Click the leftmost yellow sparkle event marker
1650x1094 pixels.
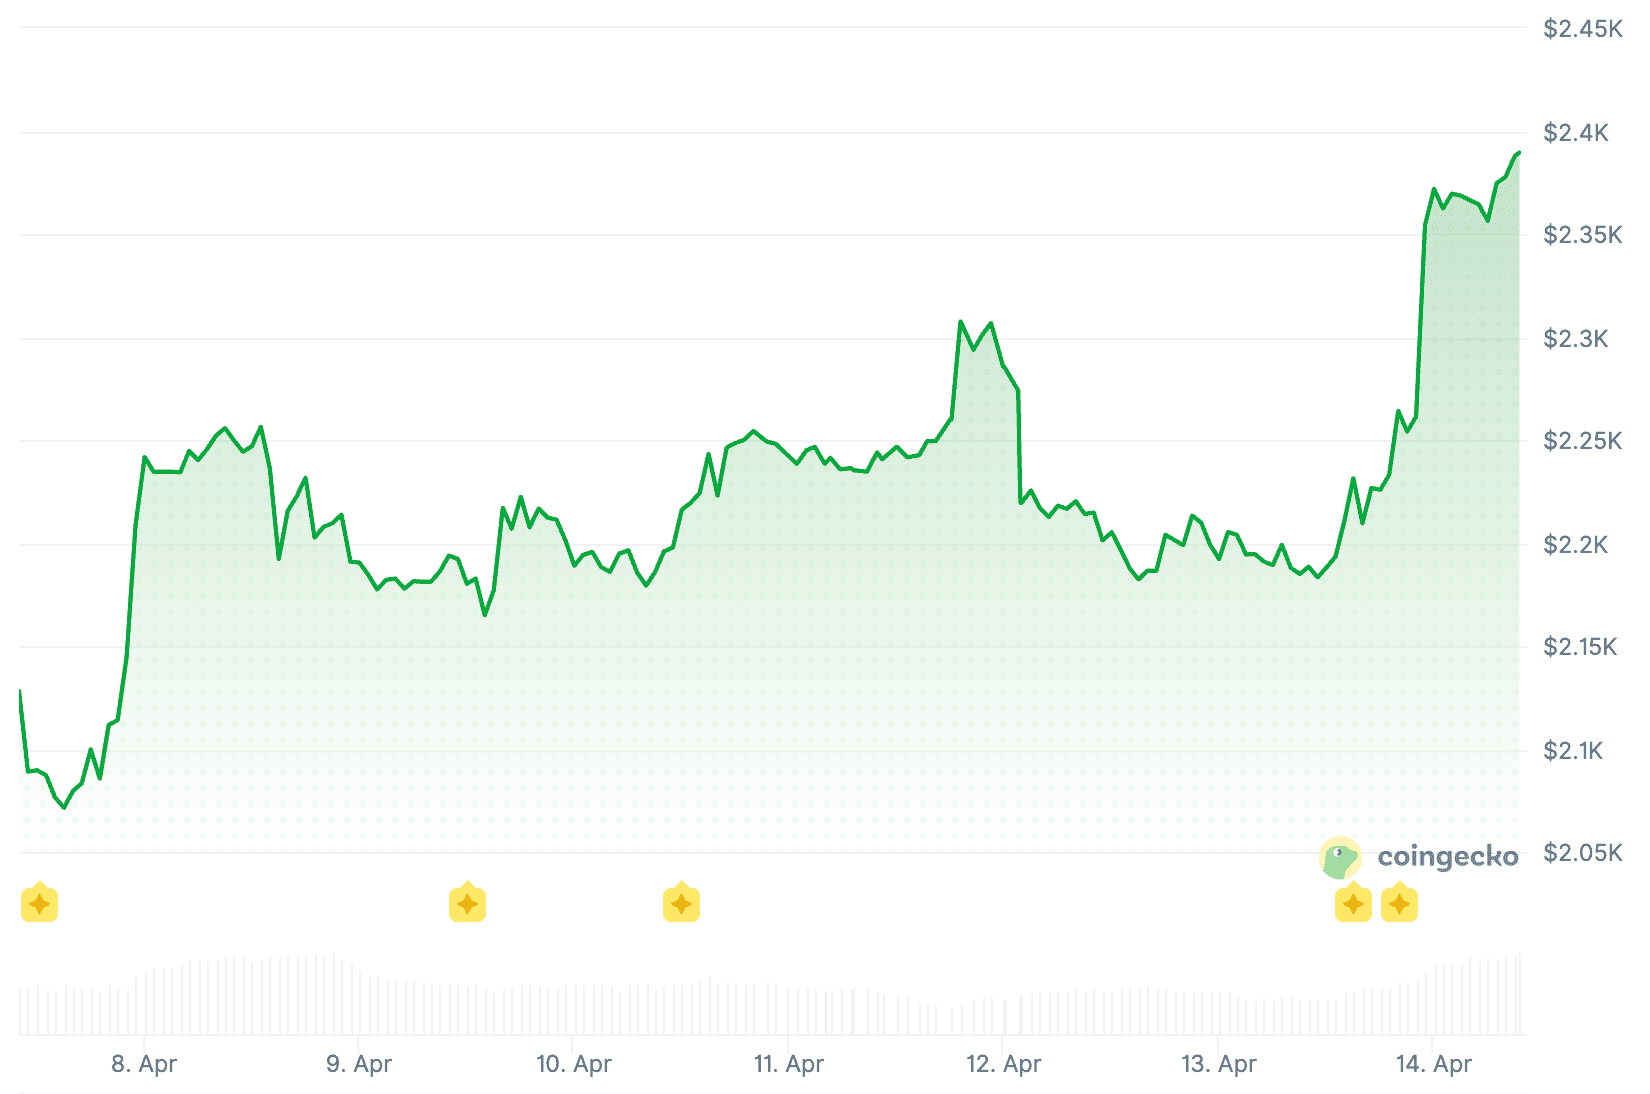click(39, 904)
